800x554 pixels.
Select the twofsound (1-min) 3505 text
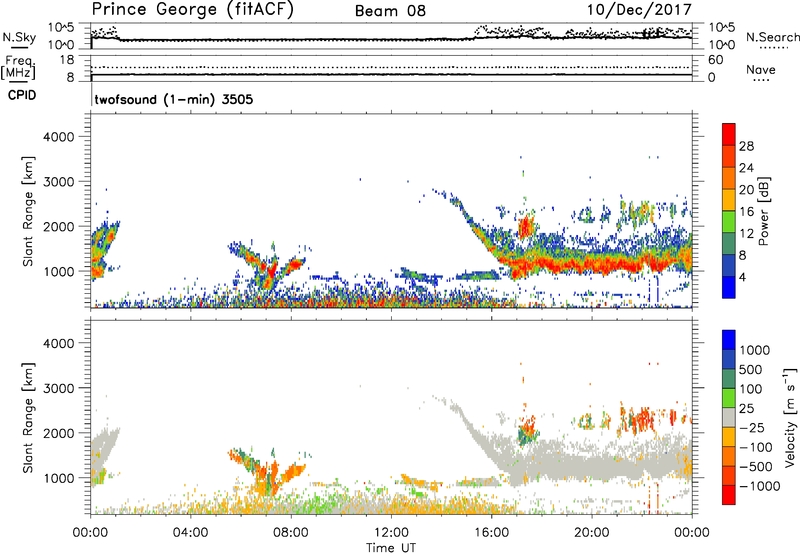coord(173,99)
